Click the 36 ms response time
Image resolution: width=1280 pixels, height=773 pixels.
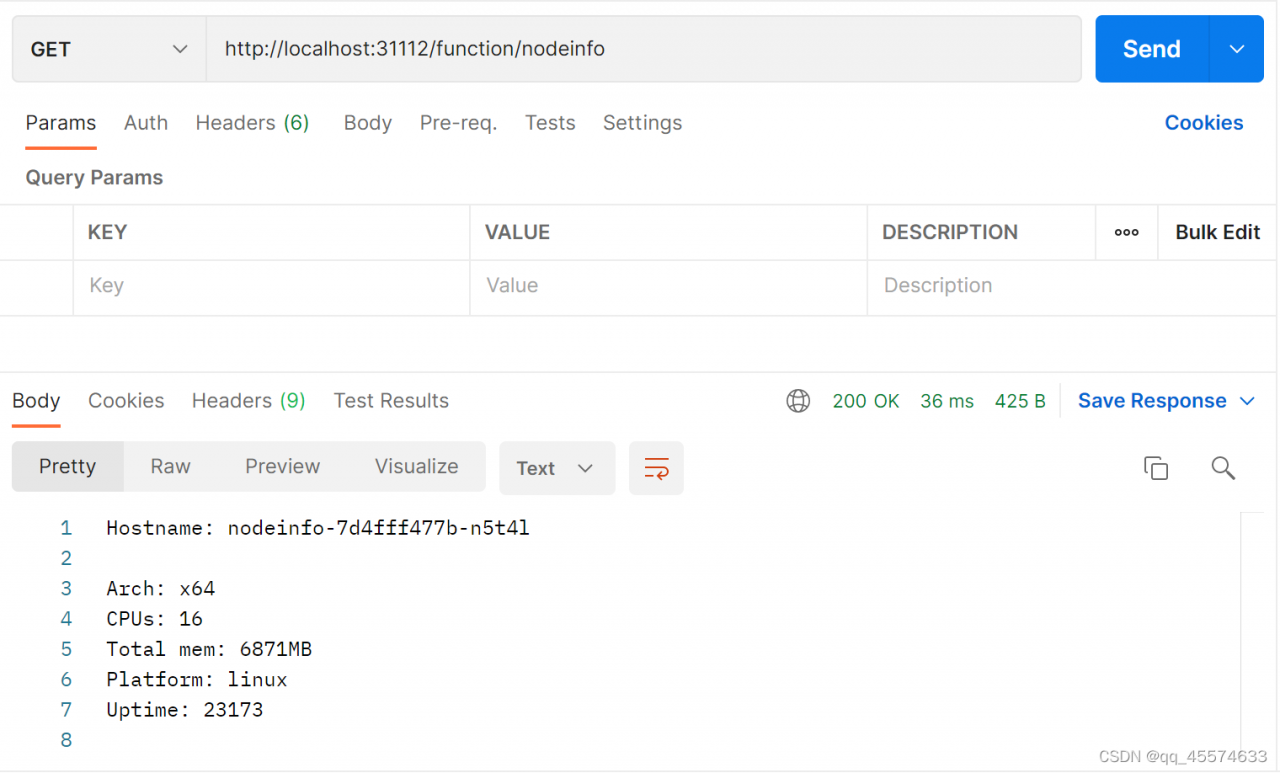947,401
